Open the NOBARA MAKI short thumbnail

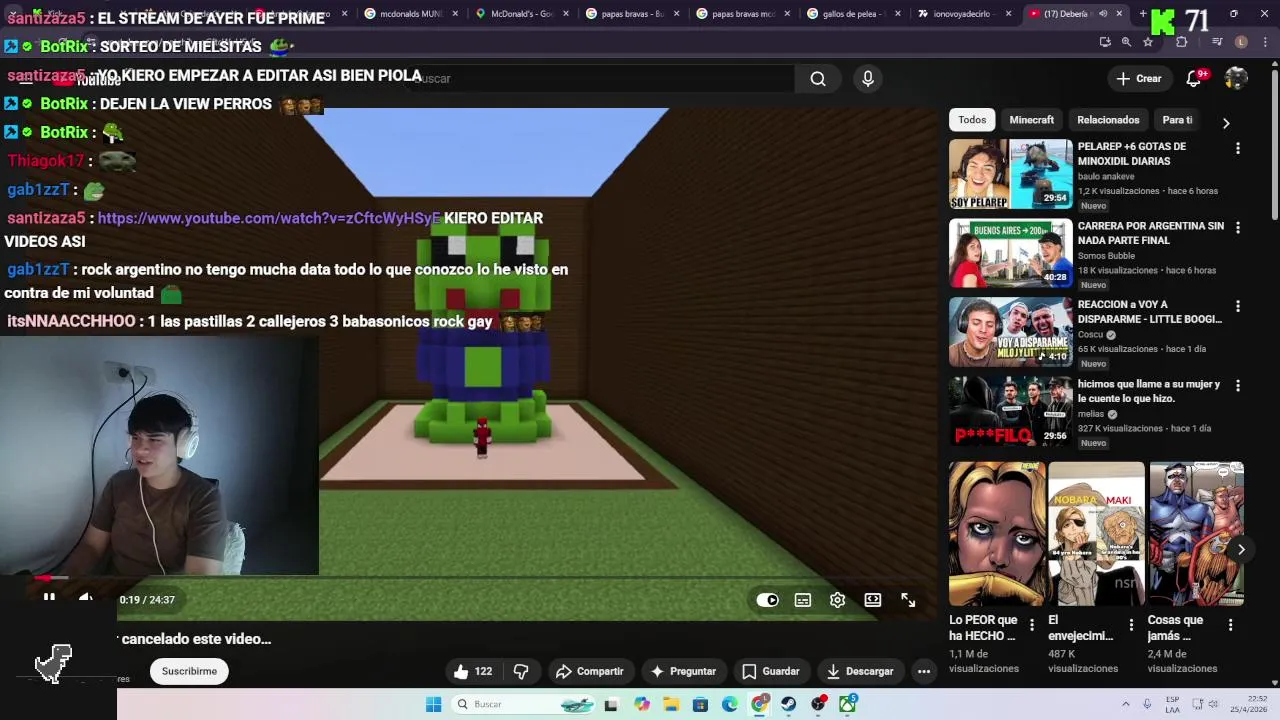(1096, 533)
